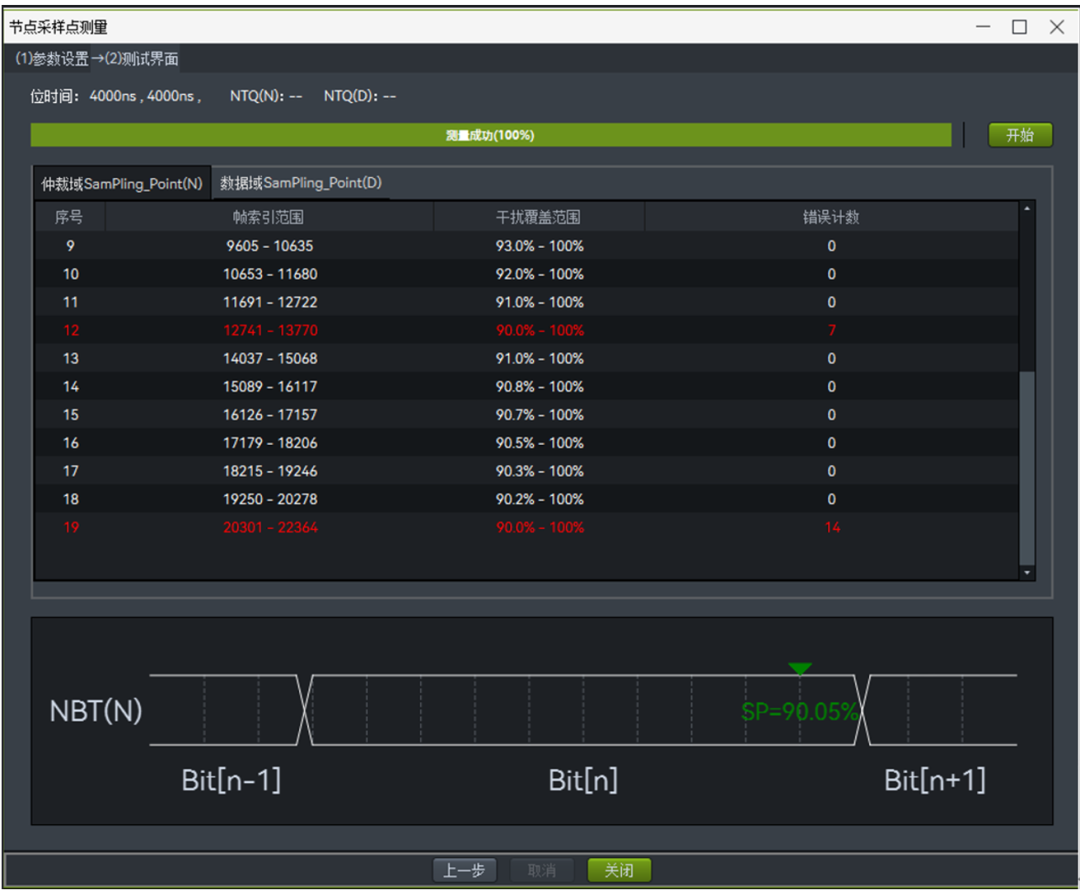Open the (2)测试界面 step
Viewport: 1080px width, 890px height.
click(142, 59)
